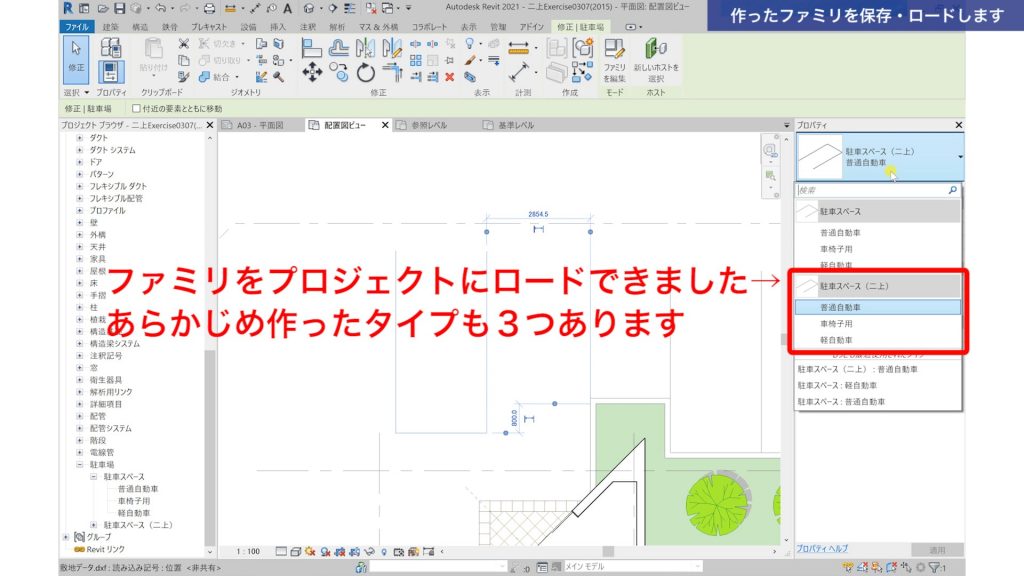The width and height of the screenshot is (1024, 576).
Task: Select the Move tool in the Modify panel
Action: pyautogui.click(x=311, y=70)
